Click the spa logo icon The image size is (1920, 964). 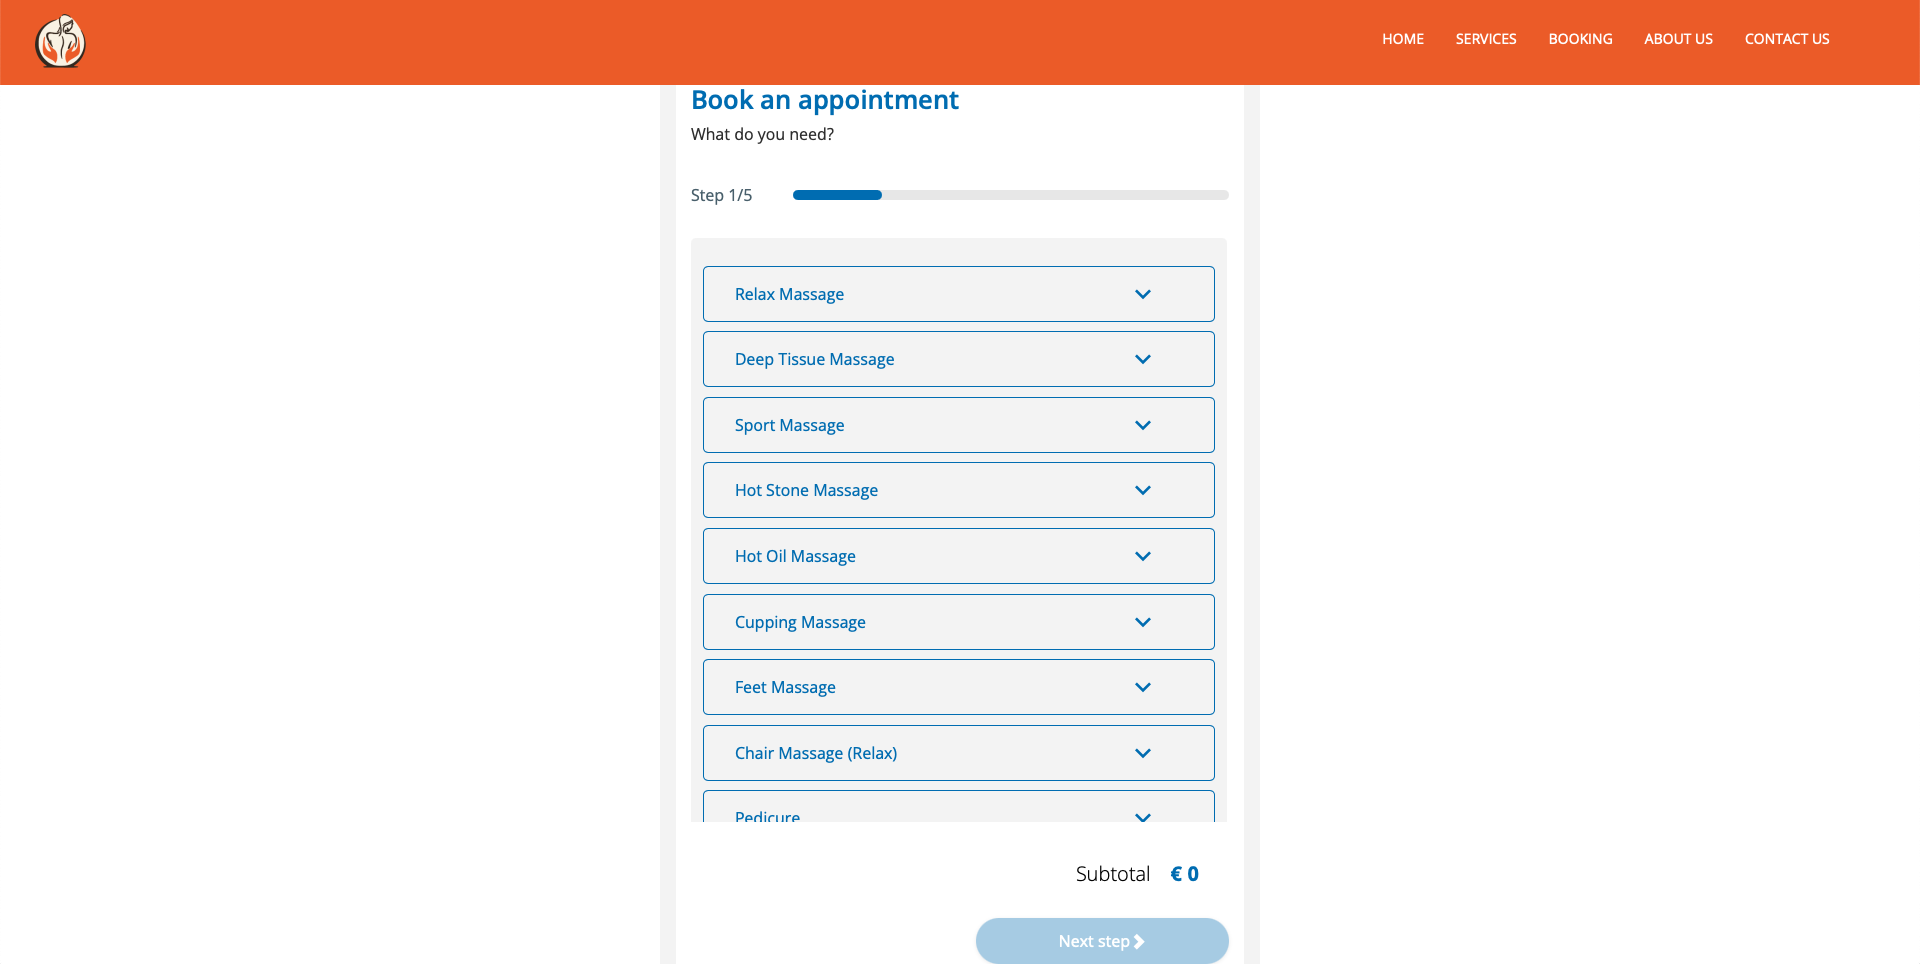tap(61, 42)
